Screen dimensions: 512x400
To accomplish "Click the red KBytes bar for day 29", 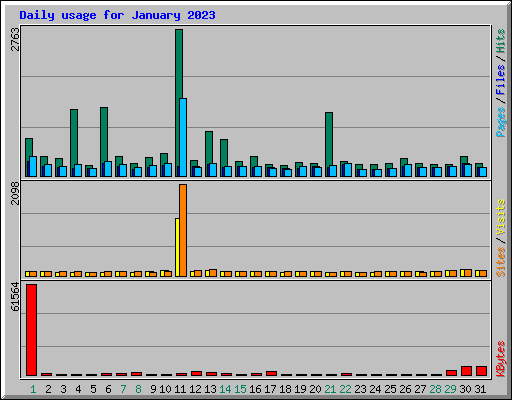I will (451, 373).
